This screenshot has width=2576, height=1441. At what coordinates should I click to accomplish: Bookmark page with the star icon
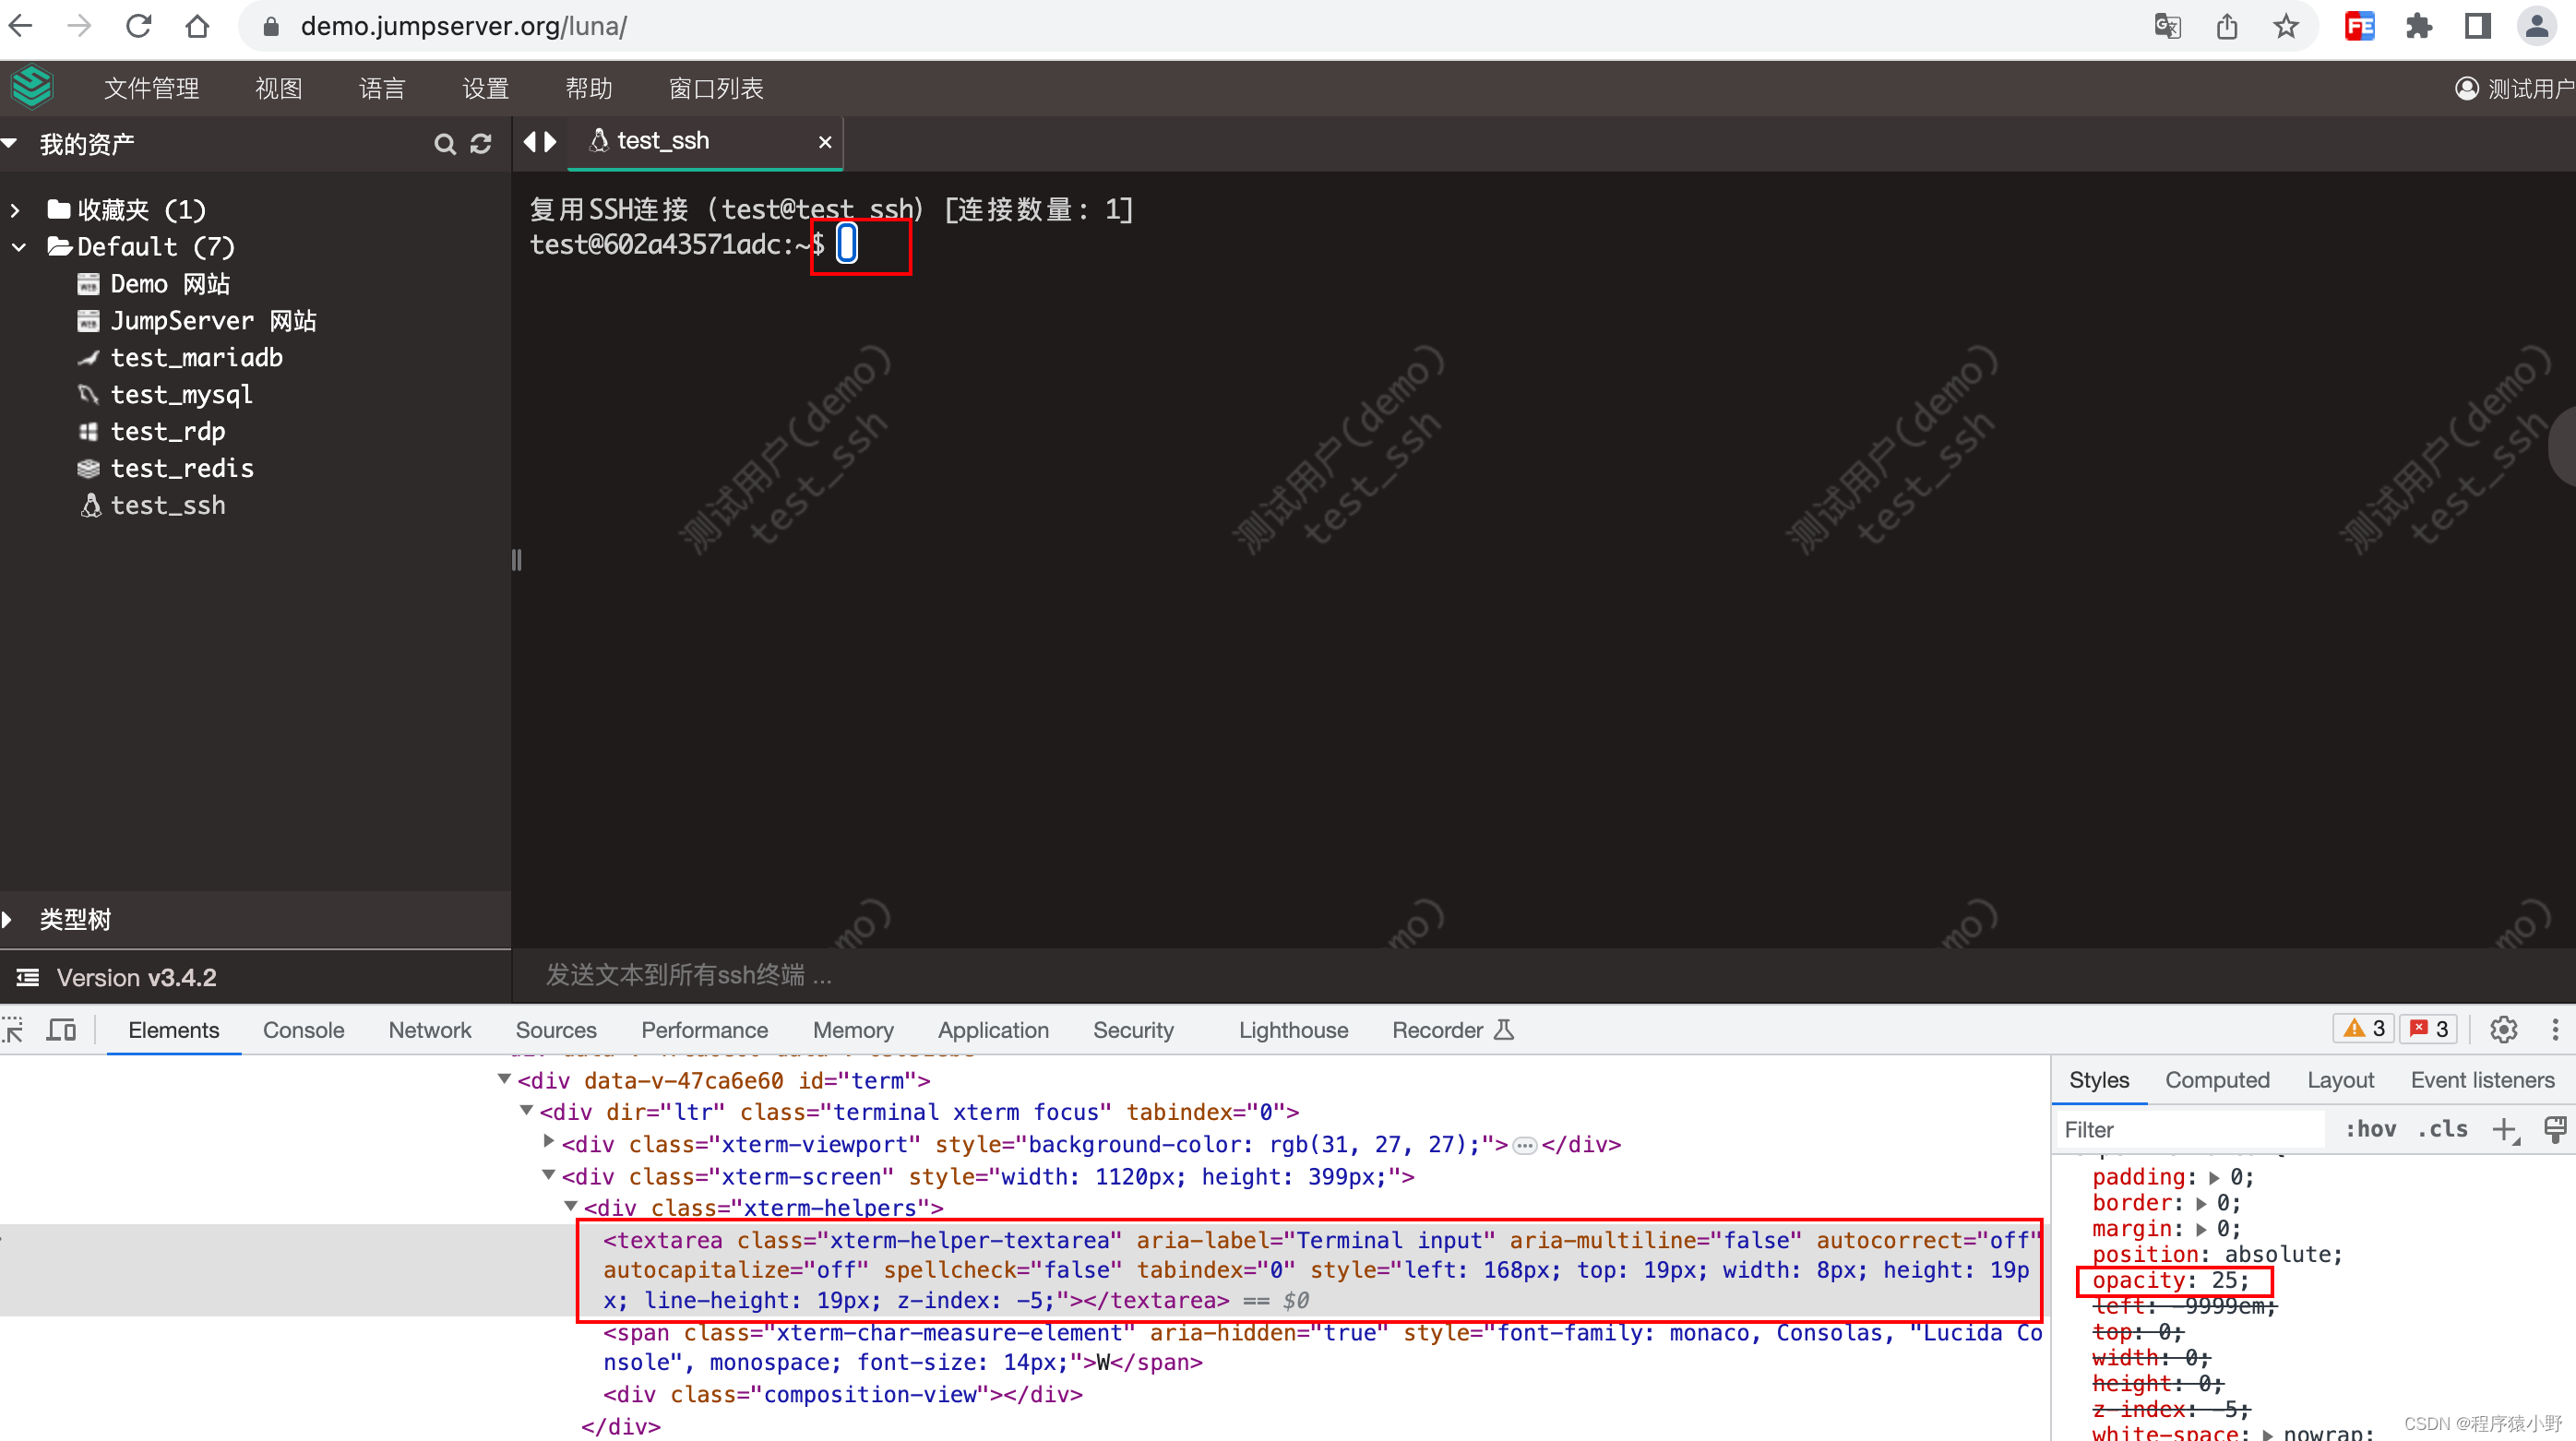tap(2286, 26)
